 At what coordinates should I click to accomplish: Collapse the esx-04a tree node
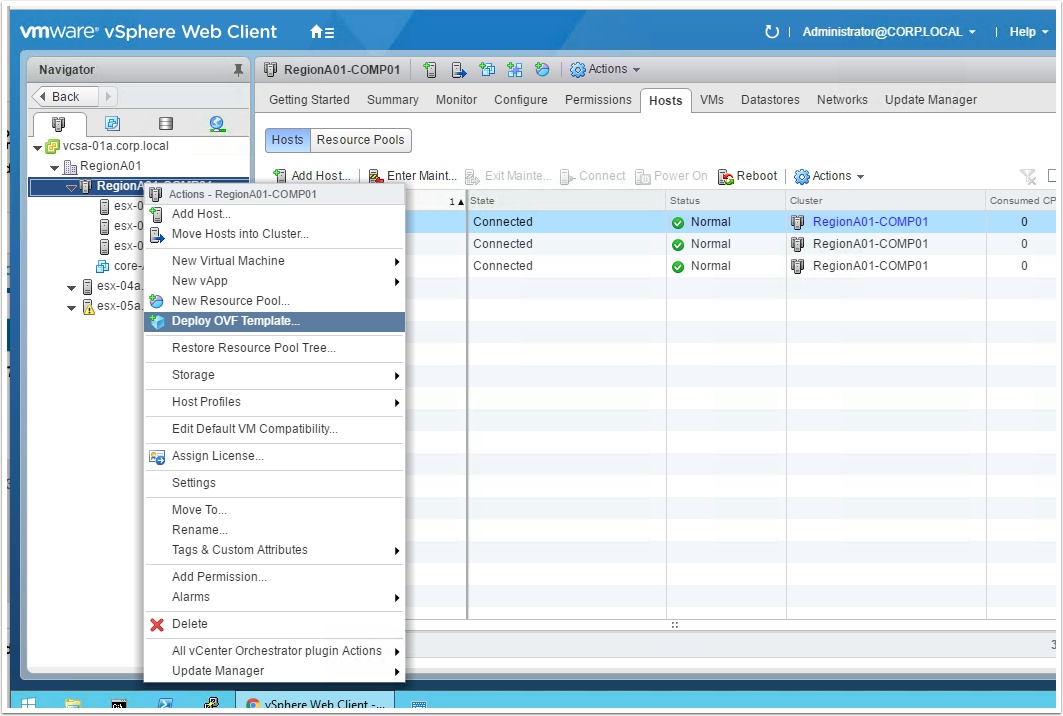coord(71,287)
